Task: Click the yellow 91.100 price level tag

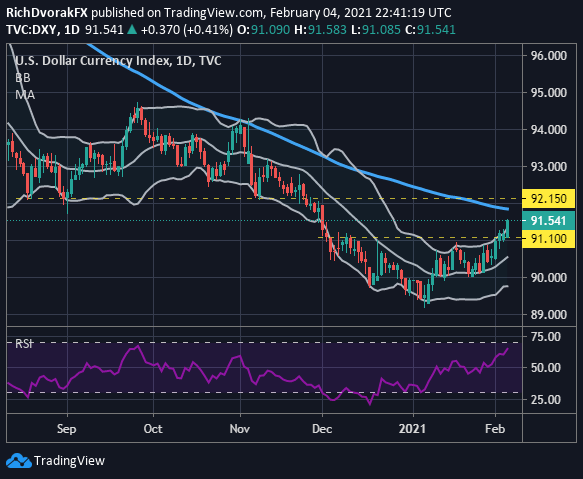Action: [548, 239]
